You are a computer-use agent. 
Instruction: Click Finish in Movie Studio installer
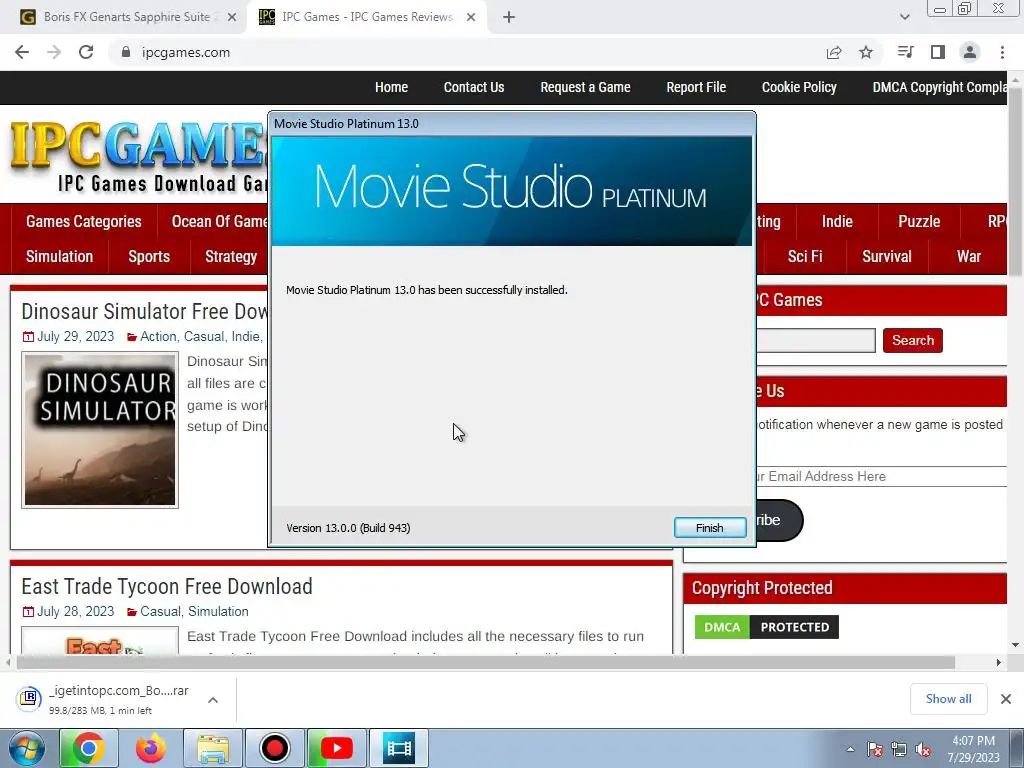click(x=710, y=528)
